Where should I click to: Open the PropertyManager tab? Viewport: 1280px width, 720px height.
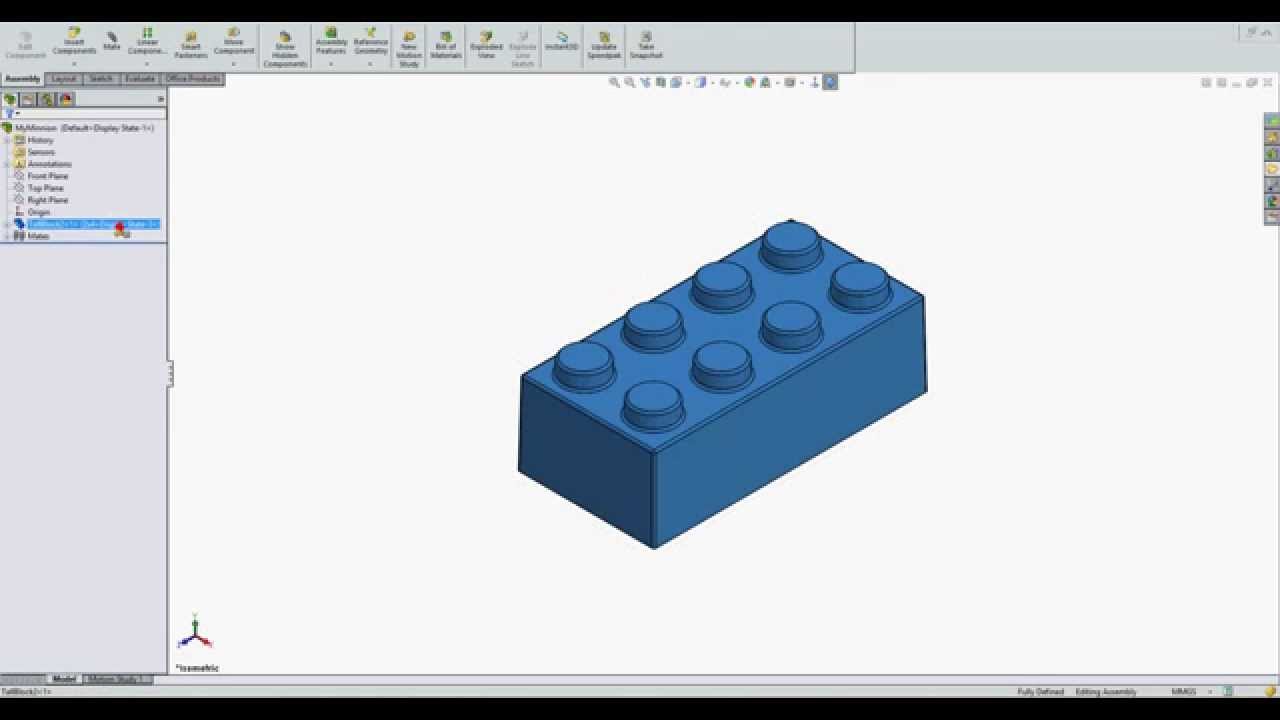[x=29, y=99]
